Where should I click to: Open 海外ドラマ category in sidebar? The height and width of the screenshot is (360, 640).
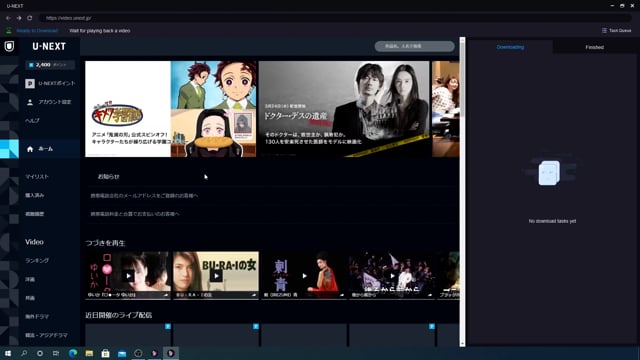(37, 316)
